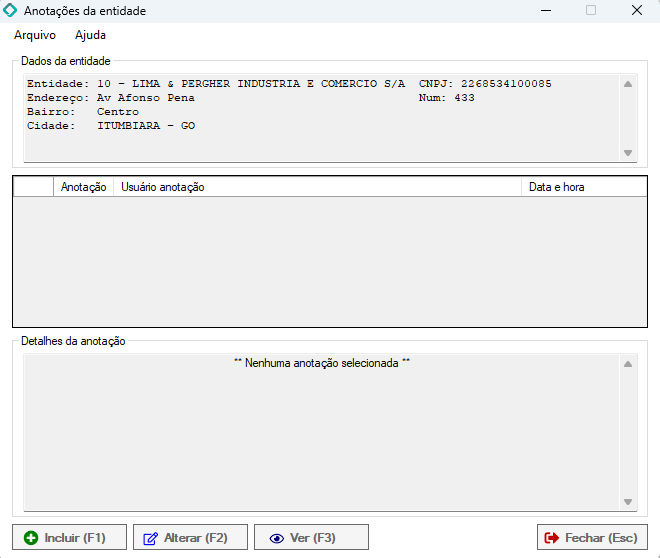Click the blank first column header of the grid
Image resolution: width=660 pixels, height=558 pixels.
pos(34,187)
